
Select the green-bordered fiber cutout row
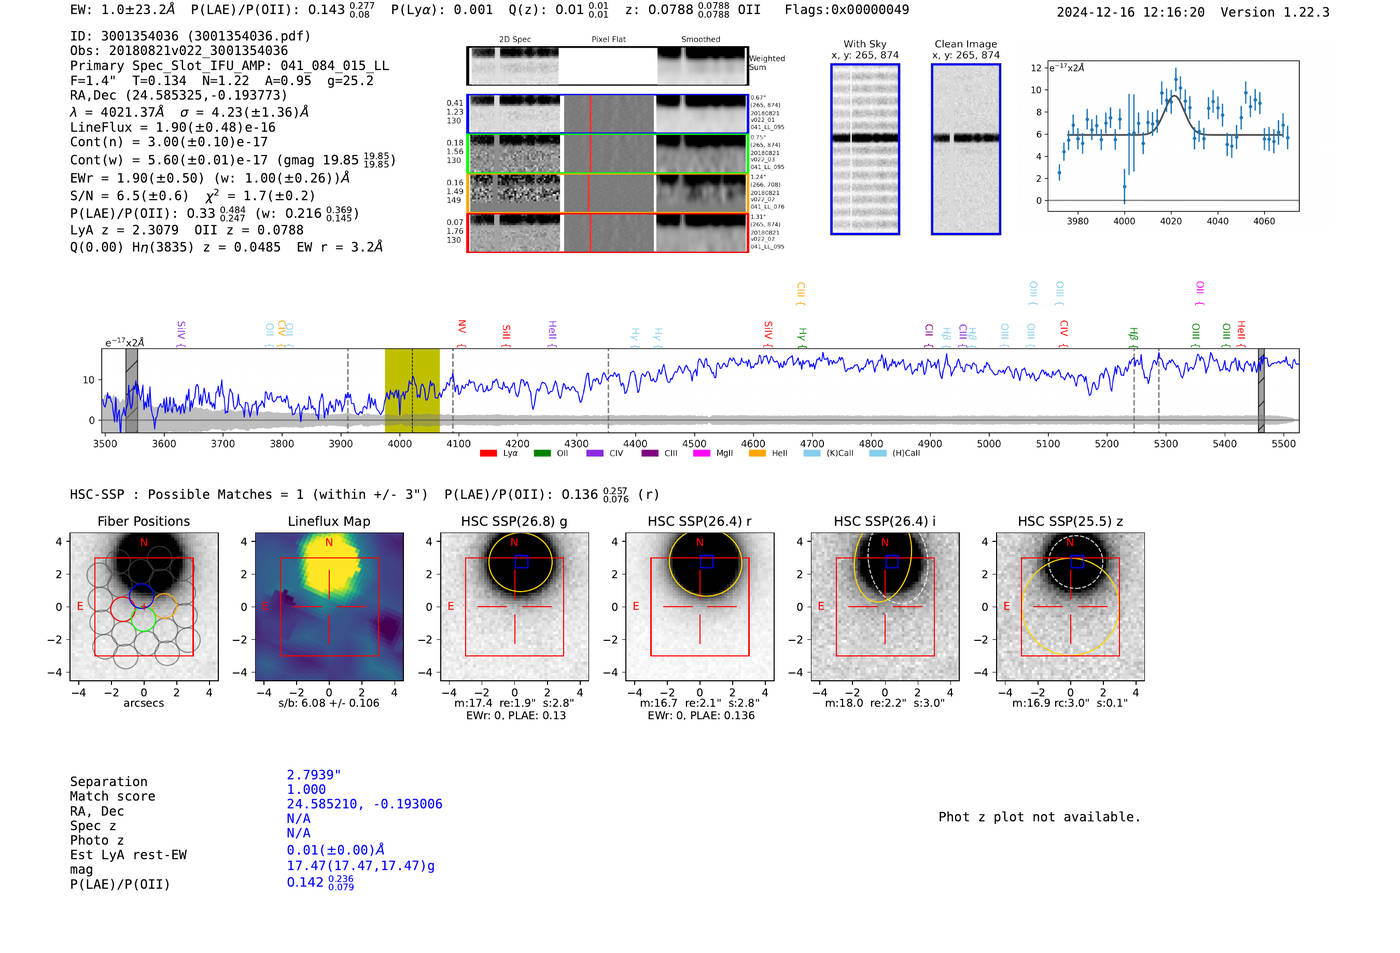click(x=607, y=154)
